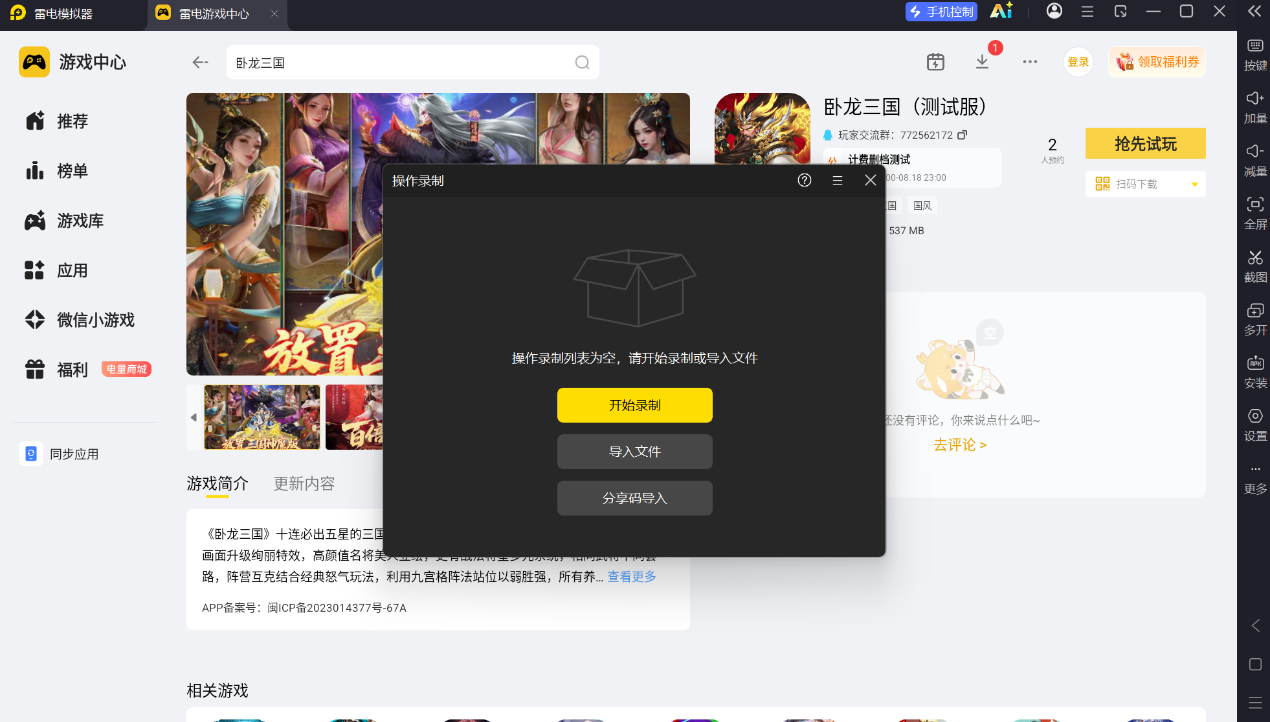Image resolution: width=1270 pixels, height=722 pixels.
Task: Click Android back triangle in sidebar
Action: point(1256,626)
